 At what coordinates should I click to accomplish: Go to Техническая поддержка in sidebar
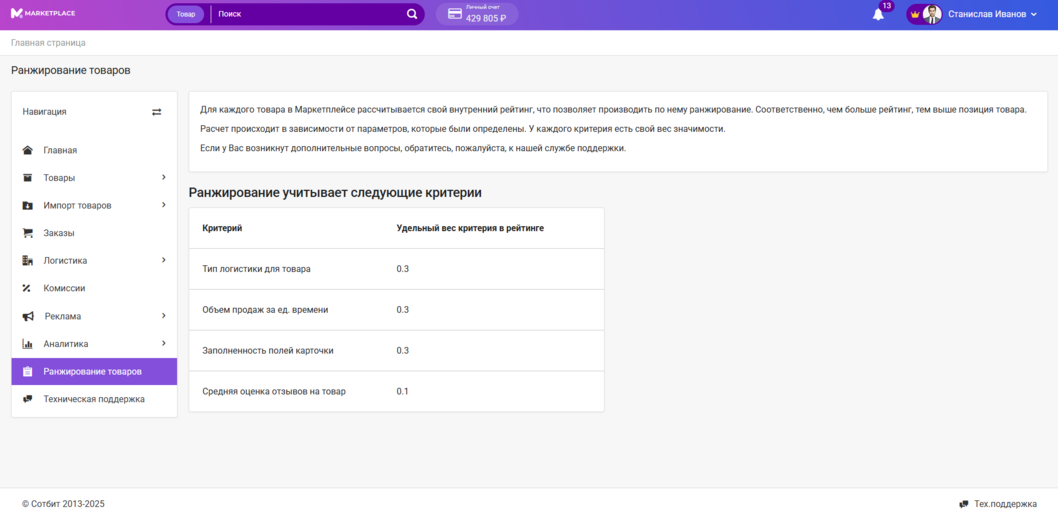93,399
